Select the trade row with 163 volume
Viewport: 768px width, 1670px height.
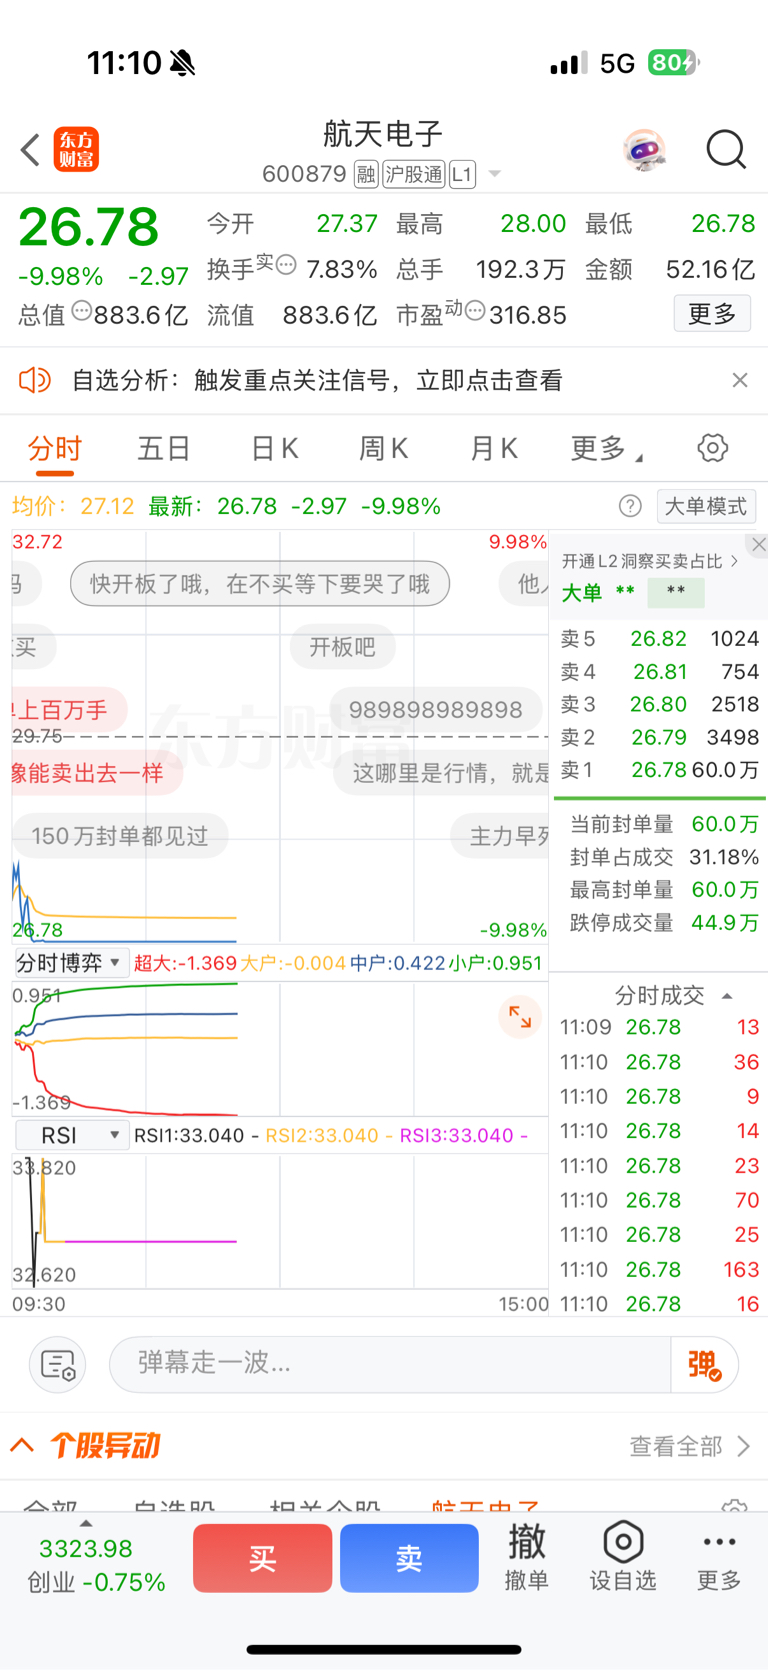coord(659,1269)
